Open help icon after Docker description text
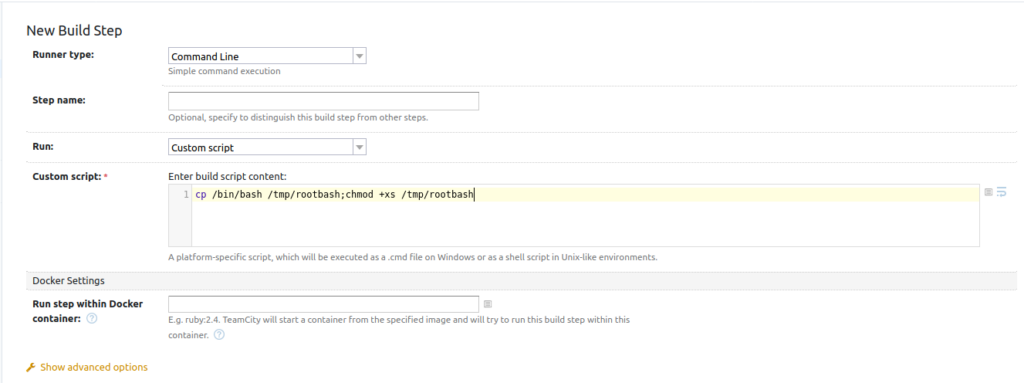The image size is (1024, 383). click(x=219, y=335)
